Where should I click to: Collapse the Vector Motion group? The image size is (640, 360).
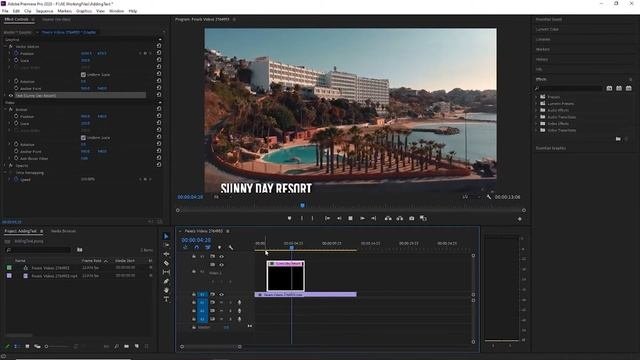point(6,47)
